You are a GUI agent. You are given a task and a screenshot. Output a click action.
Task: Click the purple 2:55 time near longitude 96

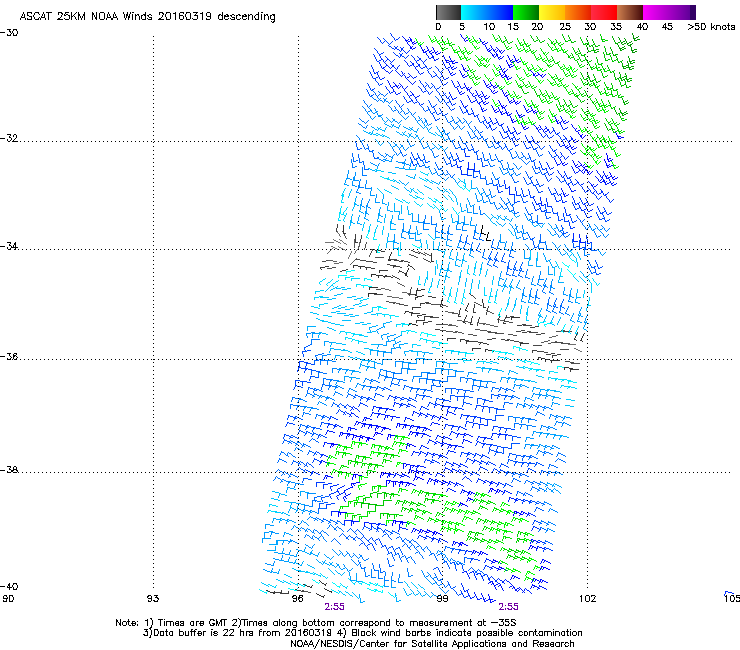coord(334,607)
